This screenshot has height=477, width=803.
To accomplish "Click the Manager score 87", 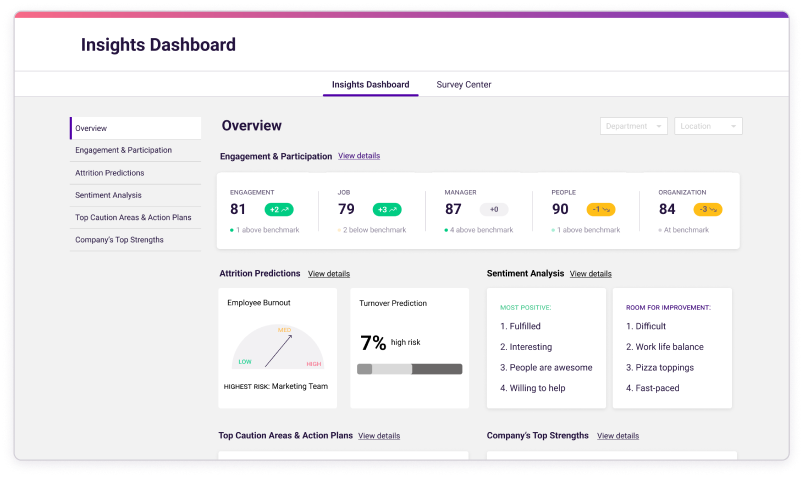I will click(453, 209).
